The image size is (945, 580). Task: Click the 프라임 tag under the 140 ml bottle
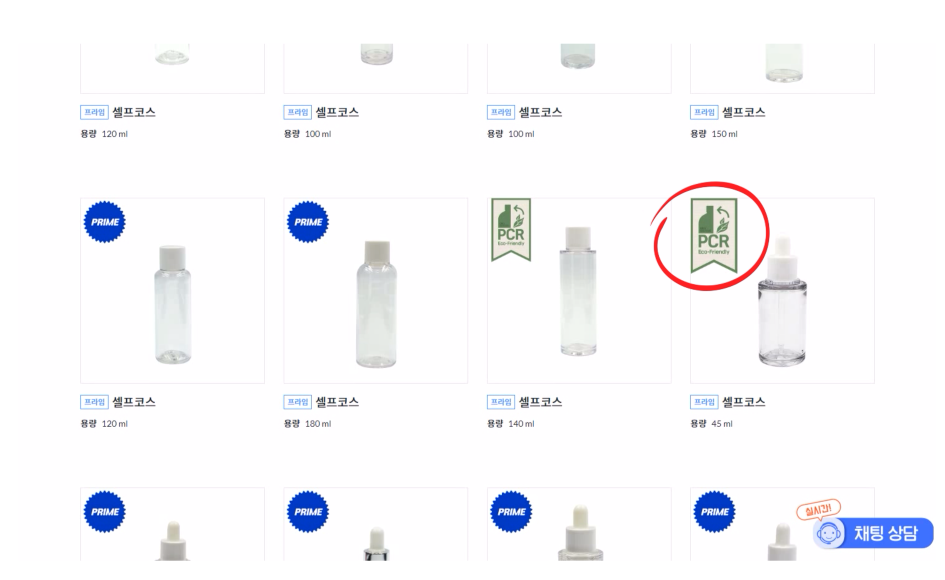click(x=501, y=402)
